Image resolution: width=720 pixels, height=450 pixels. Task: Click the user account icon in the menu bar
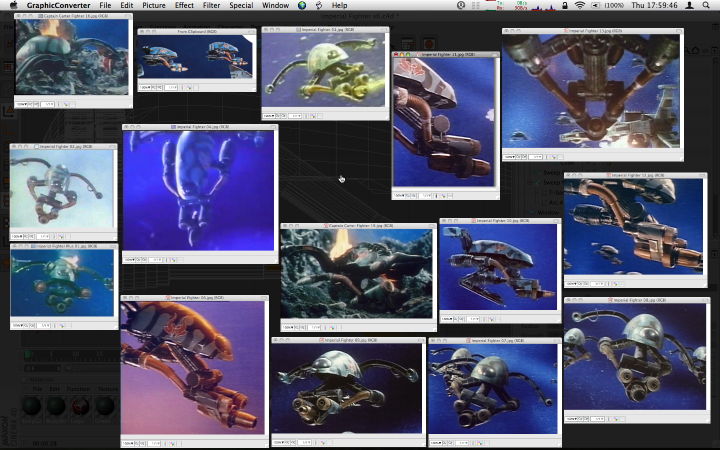[x=689, y=6]
